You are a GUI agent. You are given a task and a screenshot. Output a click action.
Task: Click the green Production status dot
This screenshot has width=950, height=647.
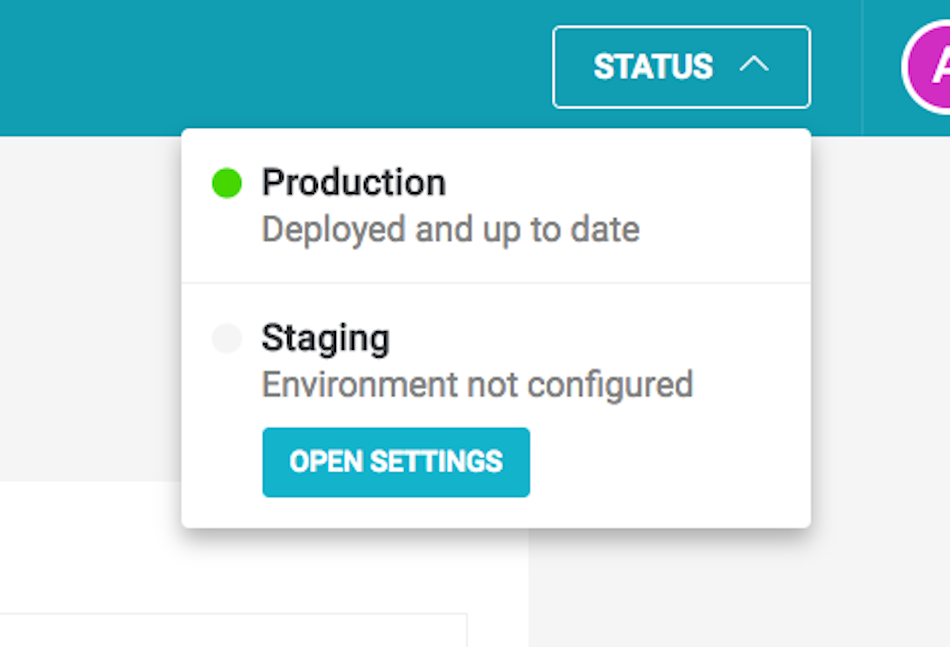click(x=227, y=183)
